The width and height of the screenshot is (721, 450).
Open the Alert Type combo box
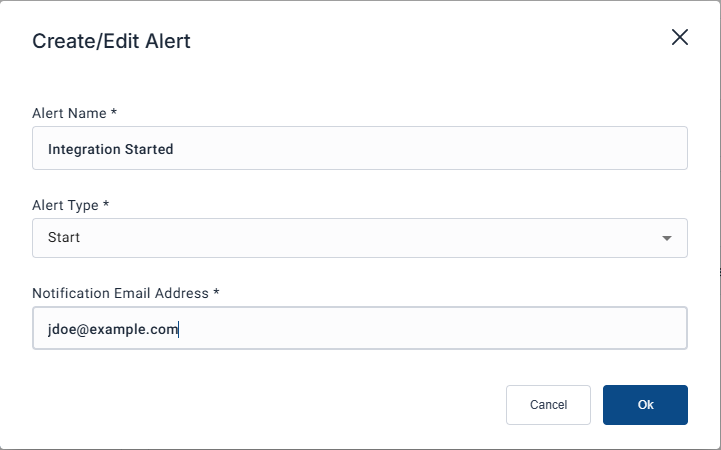pos(360,238)
